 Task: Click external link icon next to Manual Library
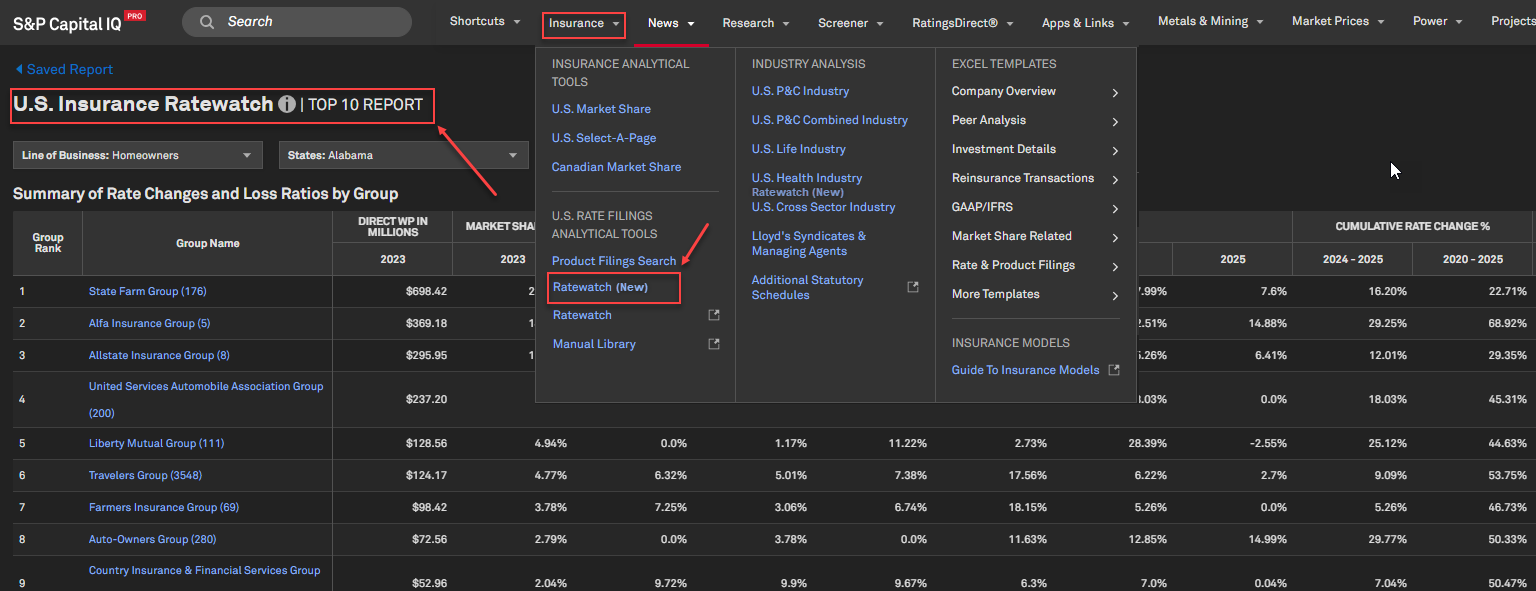[714, 344]
